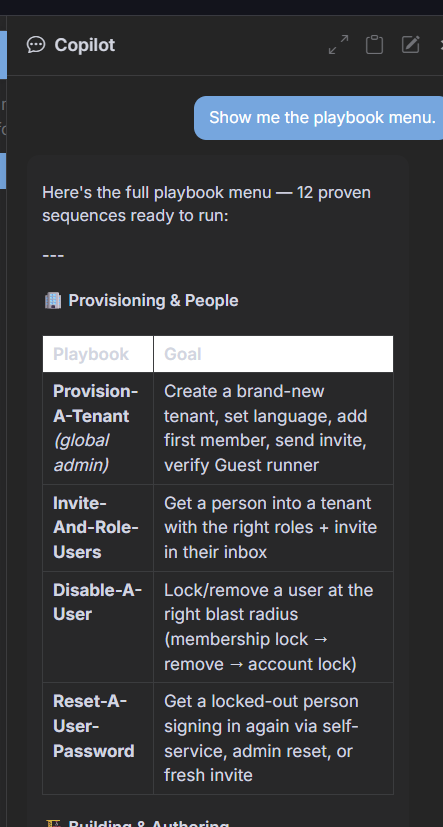This screenshot has width=443, height=827.
Task: Select the Provision-A-Tenant playbook
Action: [x=95, y=403]
